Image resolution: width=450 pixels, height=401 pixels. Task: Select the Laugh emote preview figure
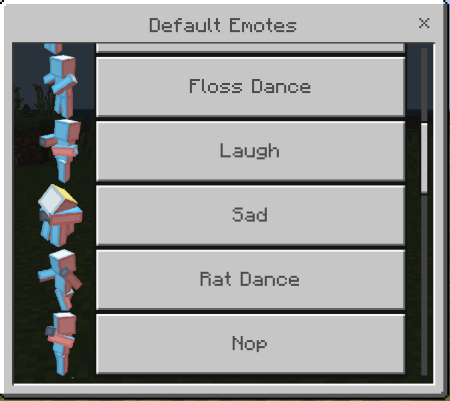(61, 151)
